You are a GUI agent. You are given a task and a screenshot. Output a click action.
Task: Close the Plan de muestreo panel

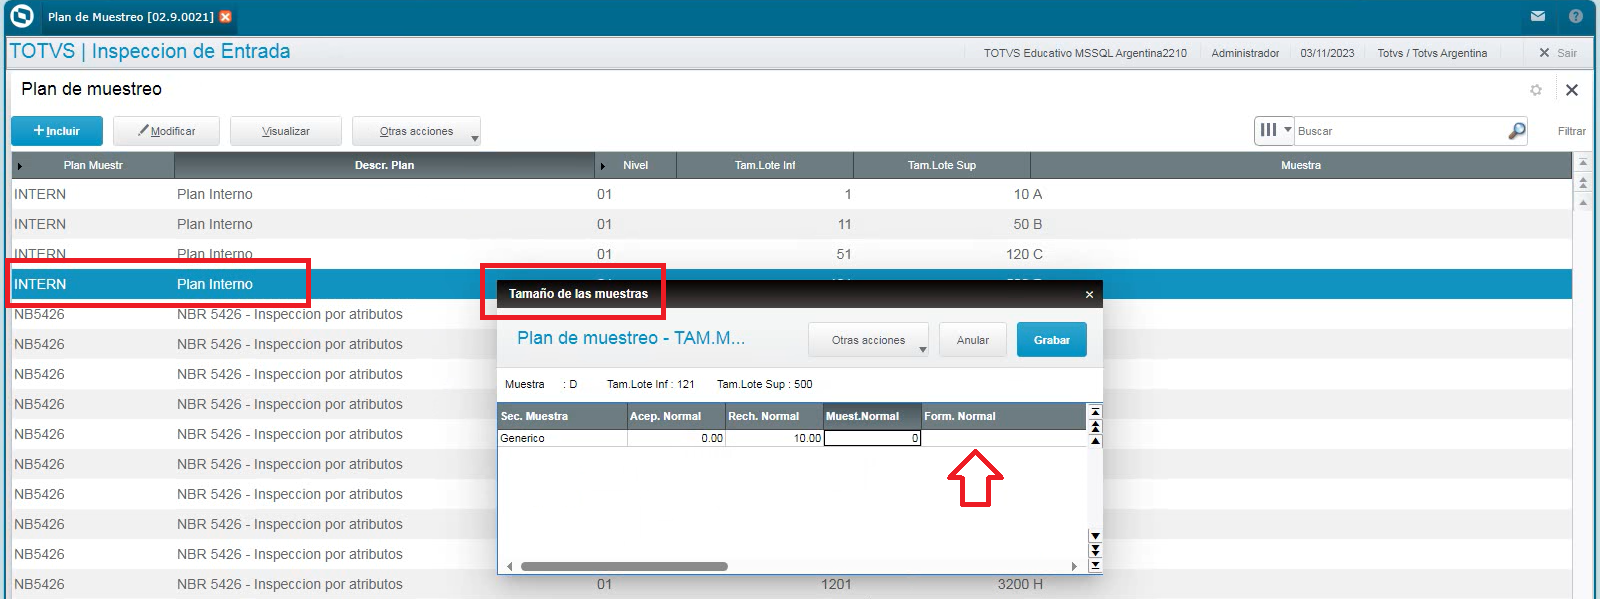point(1572,90)
